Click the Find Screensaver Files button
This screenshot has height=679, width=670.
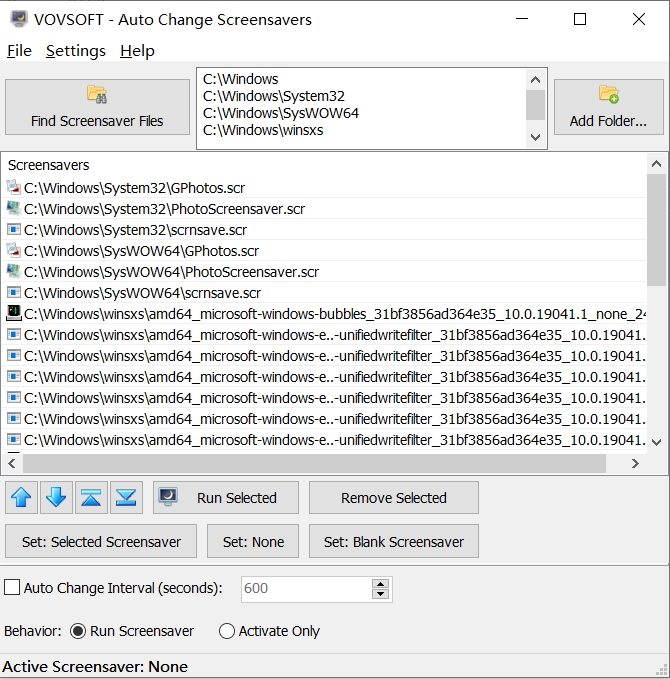97,107
